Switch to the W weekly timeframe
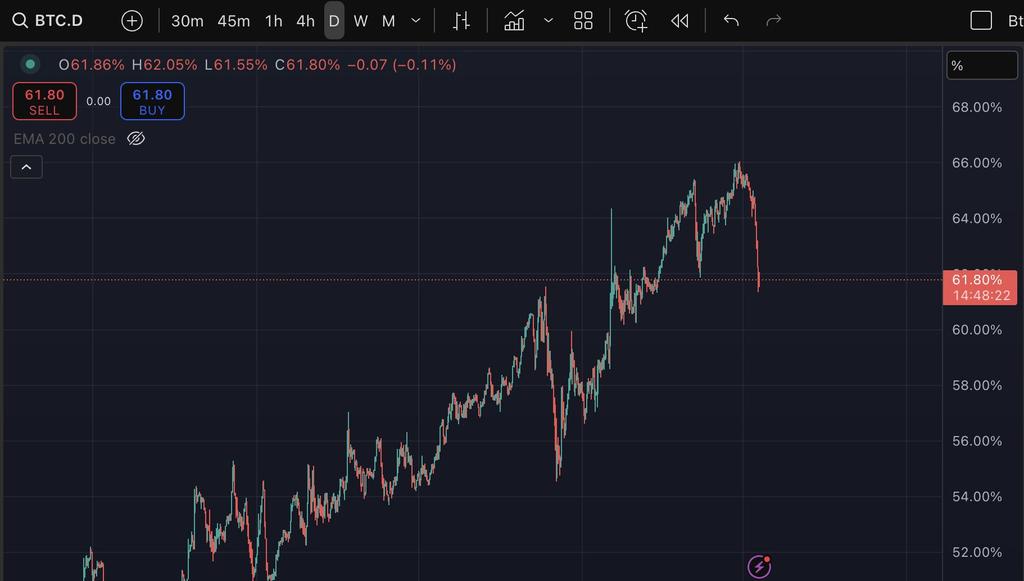 tap(360, 21)
